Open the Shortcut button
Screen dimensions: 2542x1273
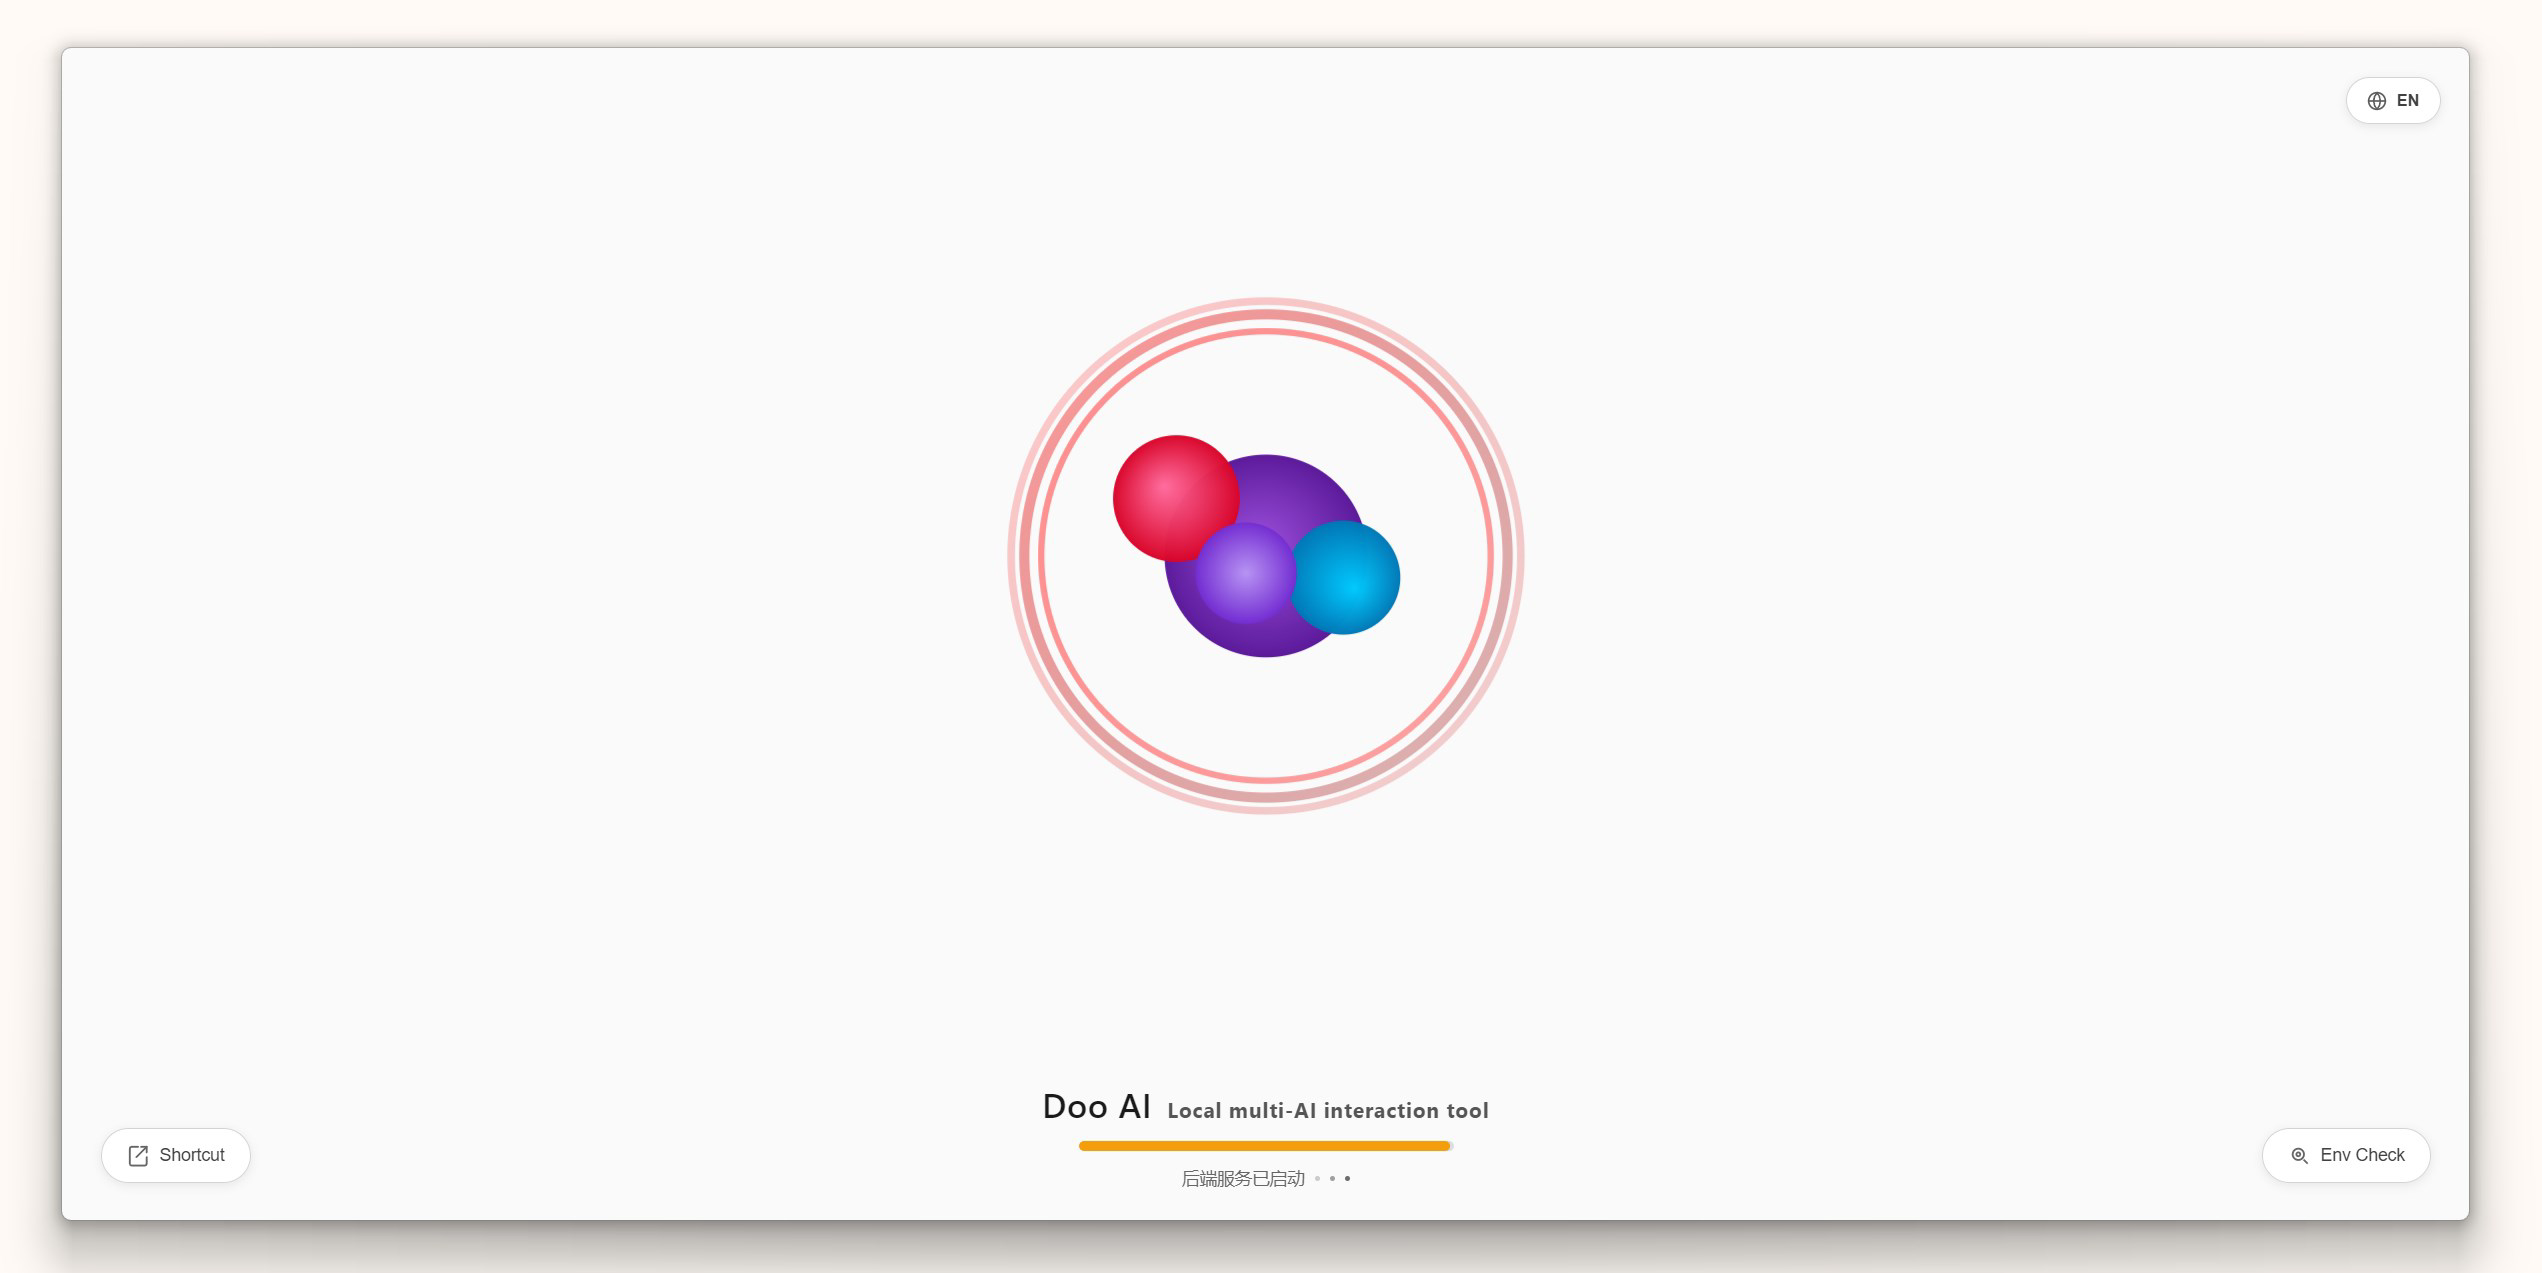pos(176,1155)
